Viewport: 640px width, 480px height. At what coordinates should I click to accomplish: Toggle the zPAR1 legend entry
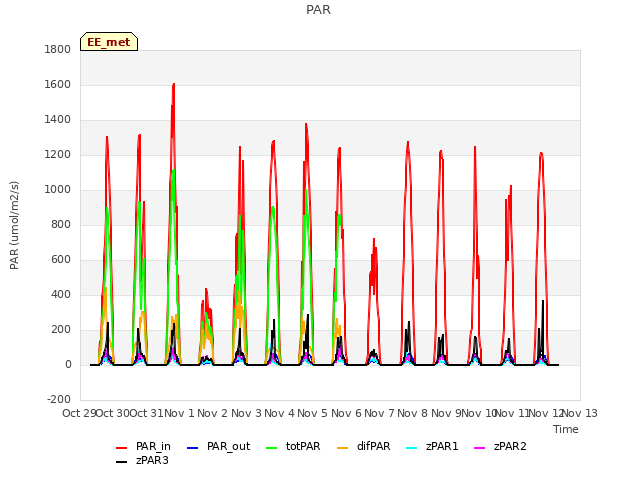tap(432, 447)
